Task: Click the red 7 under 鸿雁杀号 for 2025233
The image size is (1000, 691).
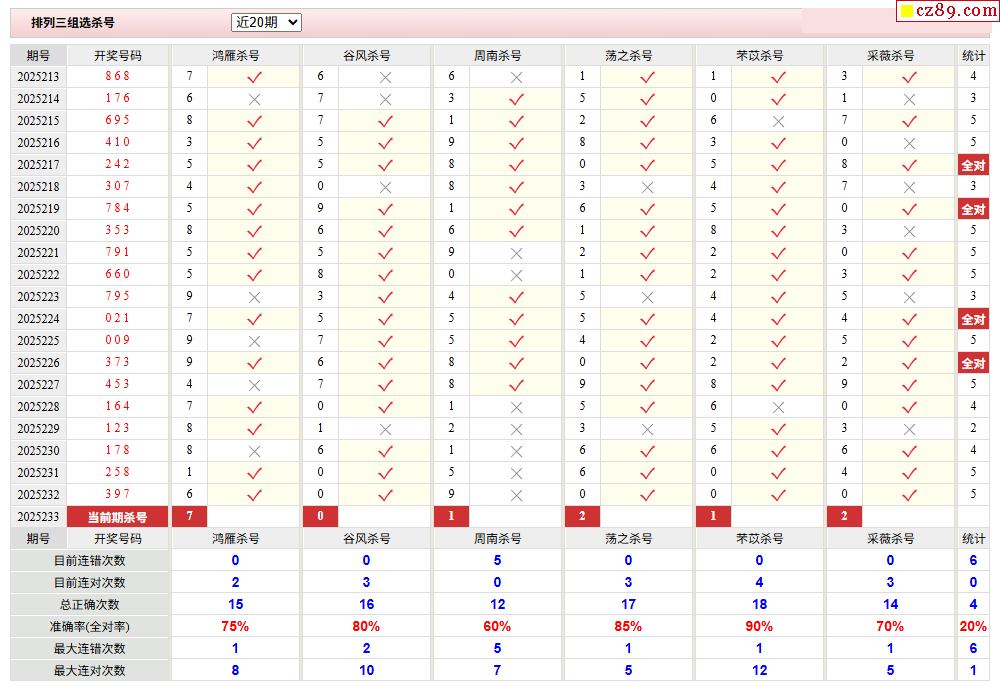Action: point(189,516)
